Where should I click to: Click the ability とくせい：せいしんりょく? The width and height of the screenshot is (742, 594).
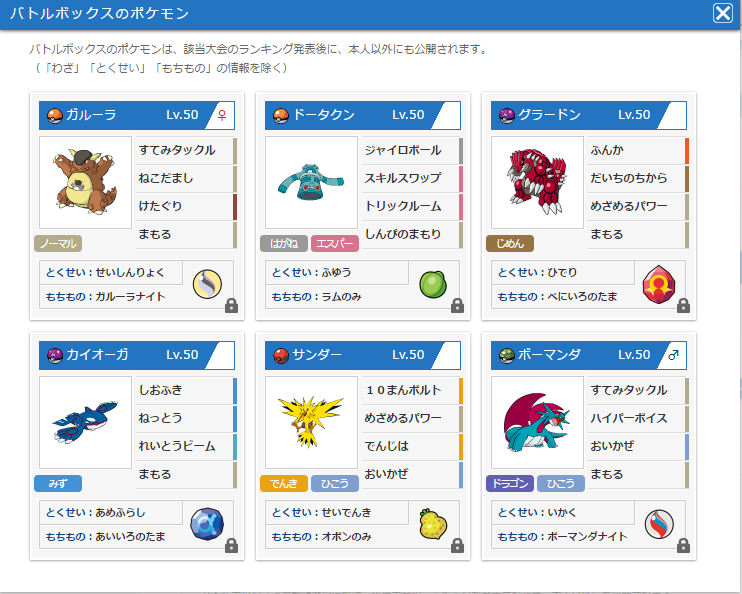point(111,273)
